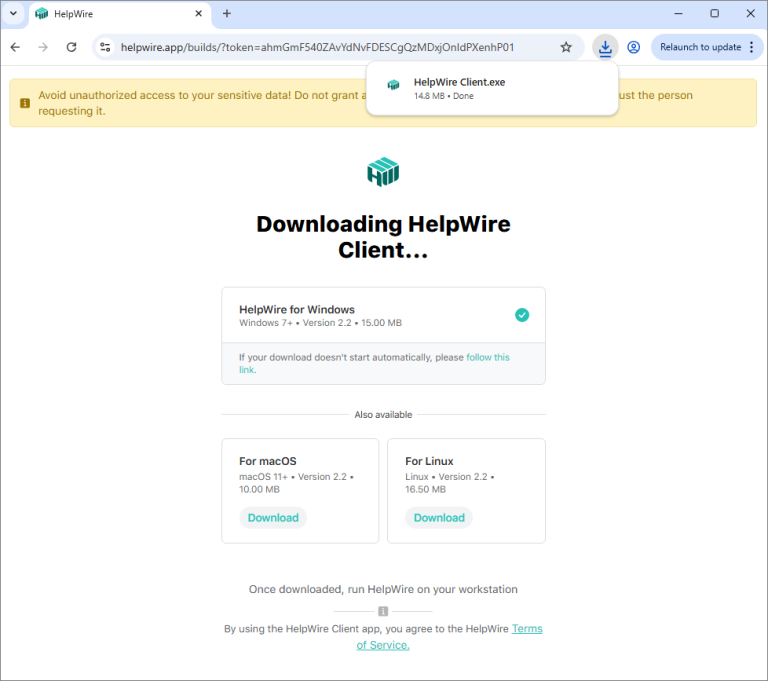The width and height of the screenshot is (768, 681).
Task: Click the 'For macOS' heading
Action: click(x=267, y=461)
